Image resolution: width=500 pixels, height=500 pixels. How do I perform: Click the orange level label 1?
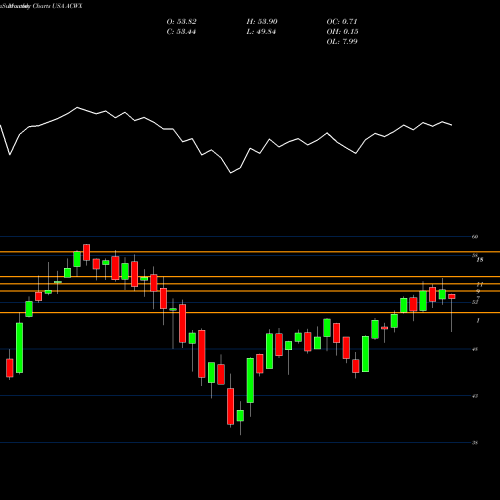[478, 321]
